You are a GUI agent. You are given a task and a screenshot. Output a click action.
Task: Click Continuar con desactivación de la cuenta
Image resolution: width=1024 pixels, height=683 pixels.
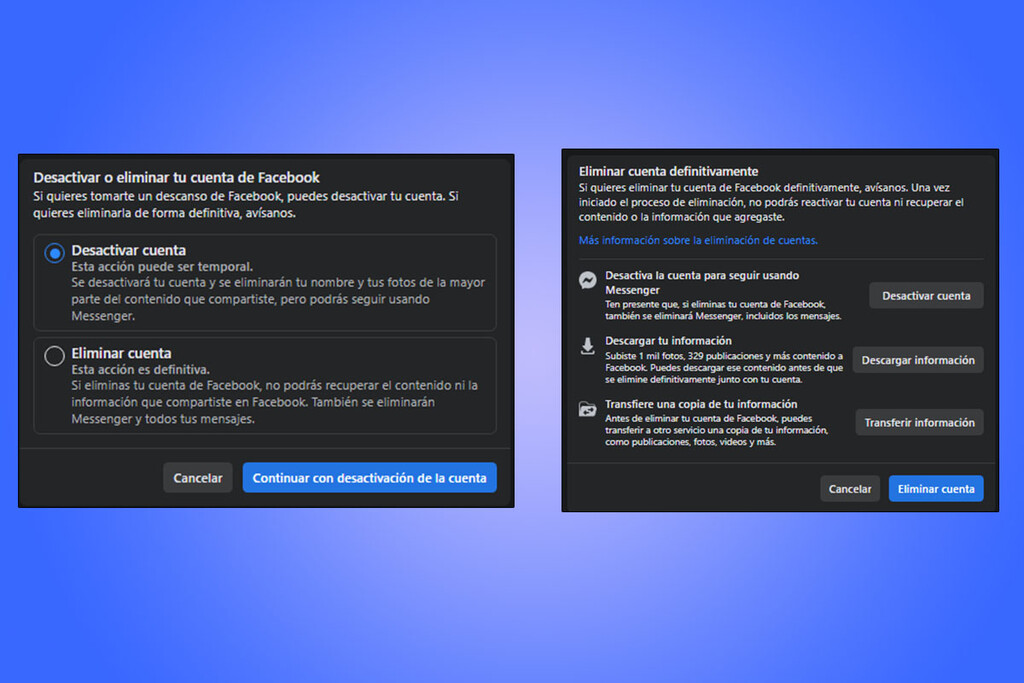[x=369, y=477]
